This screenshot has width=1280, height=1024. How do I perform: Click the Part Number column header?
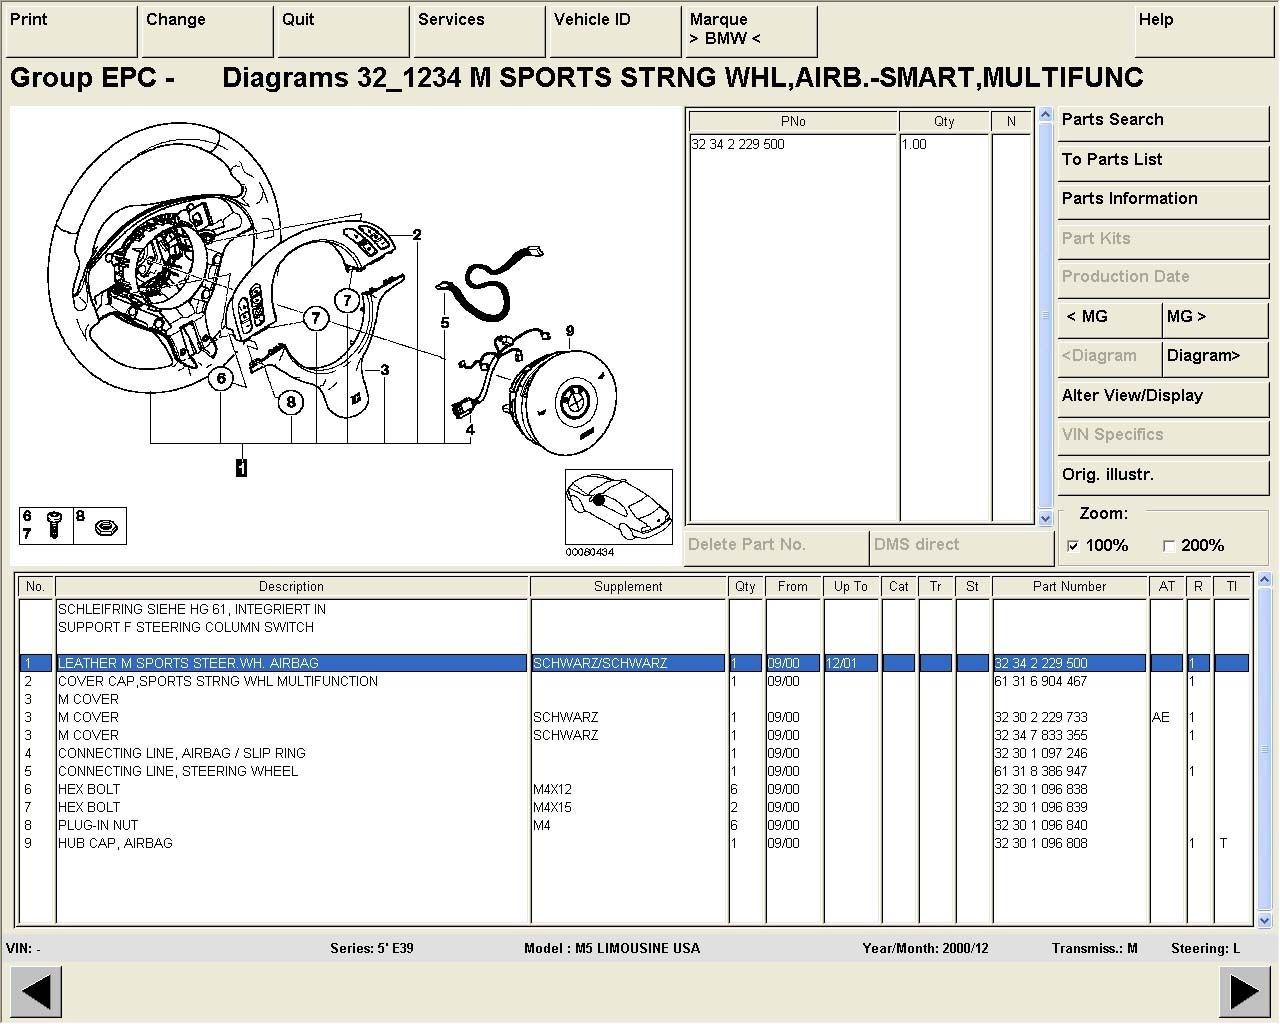(1069, 587)
